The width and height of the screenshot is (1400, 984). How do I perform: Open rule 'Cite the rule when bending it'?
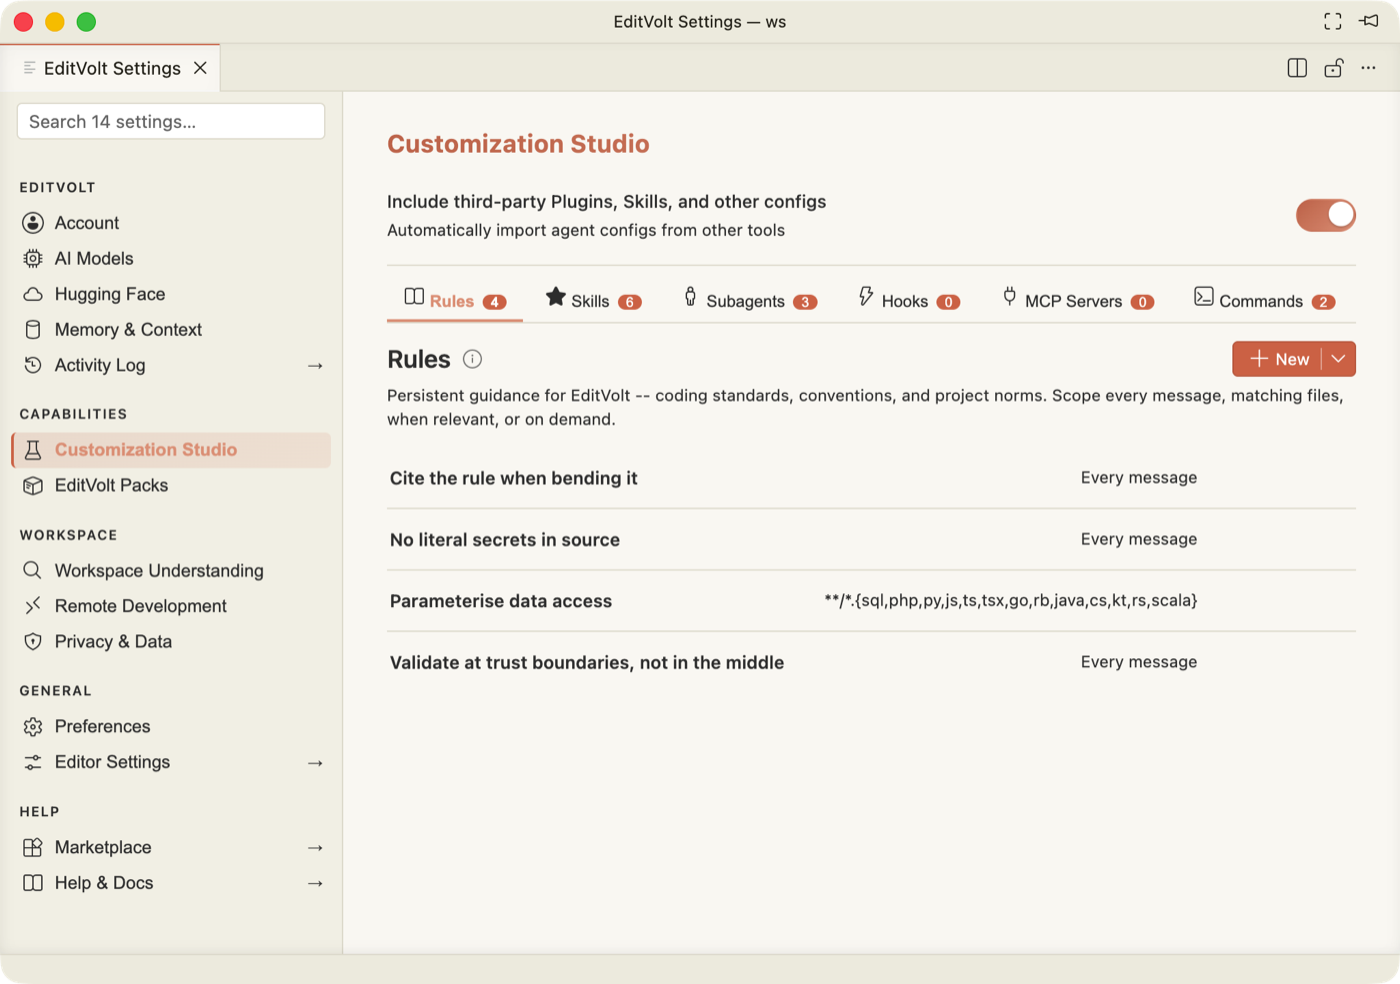click(871, 478)
